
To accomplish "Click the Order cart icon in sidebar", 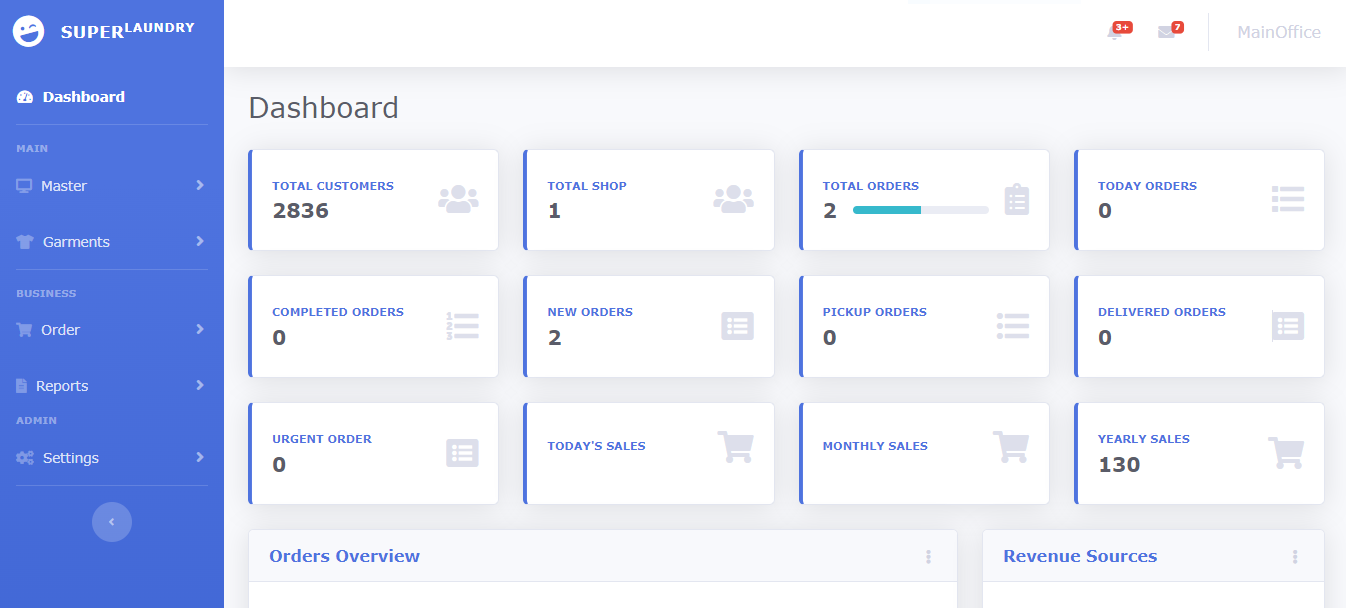I will click(24, 330).
